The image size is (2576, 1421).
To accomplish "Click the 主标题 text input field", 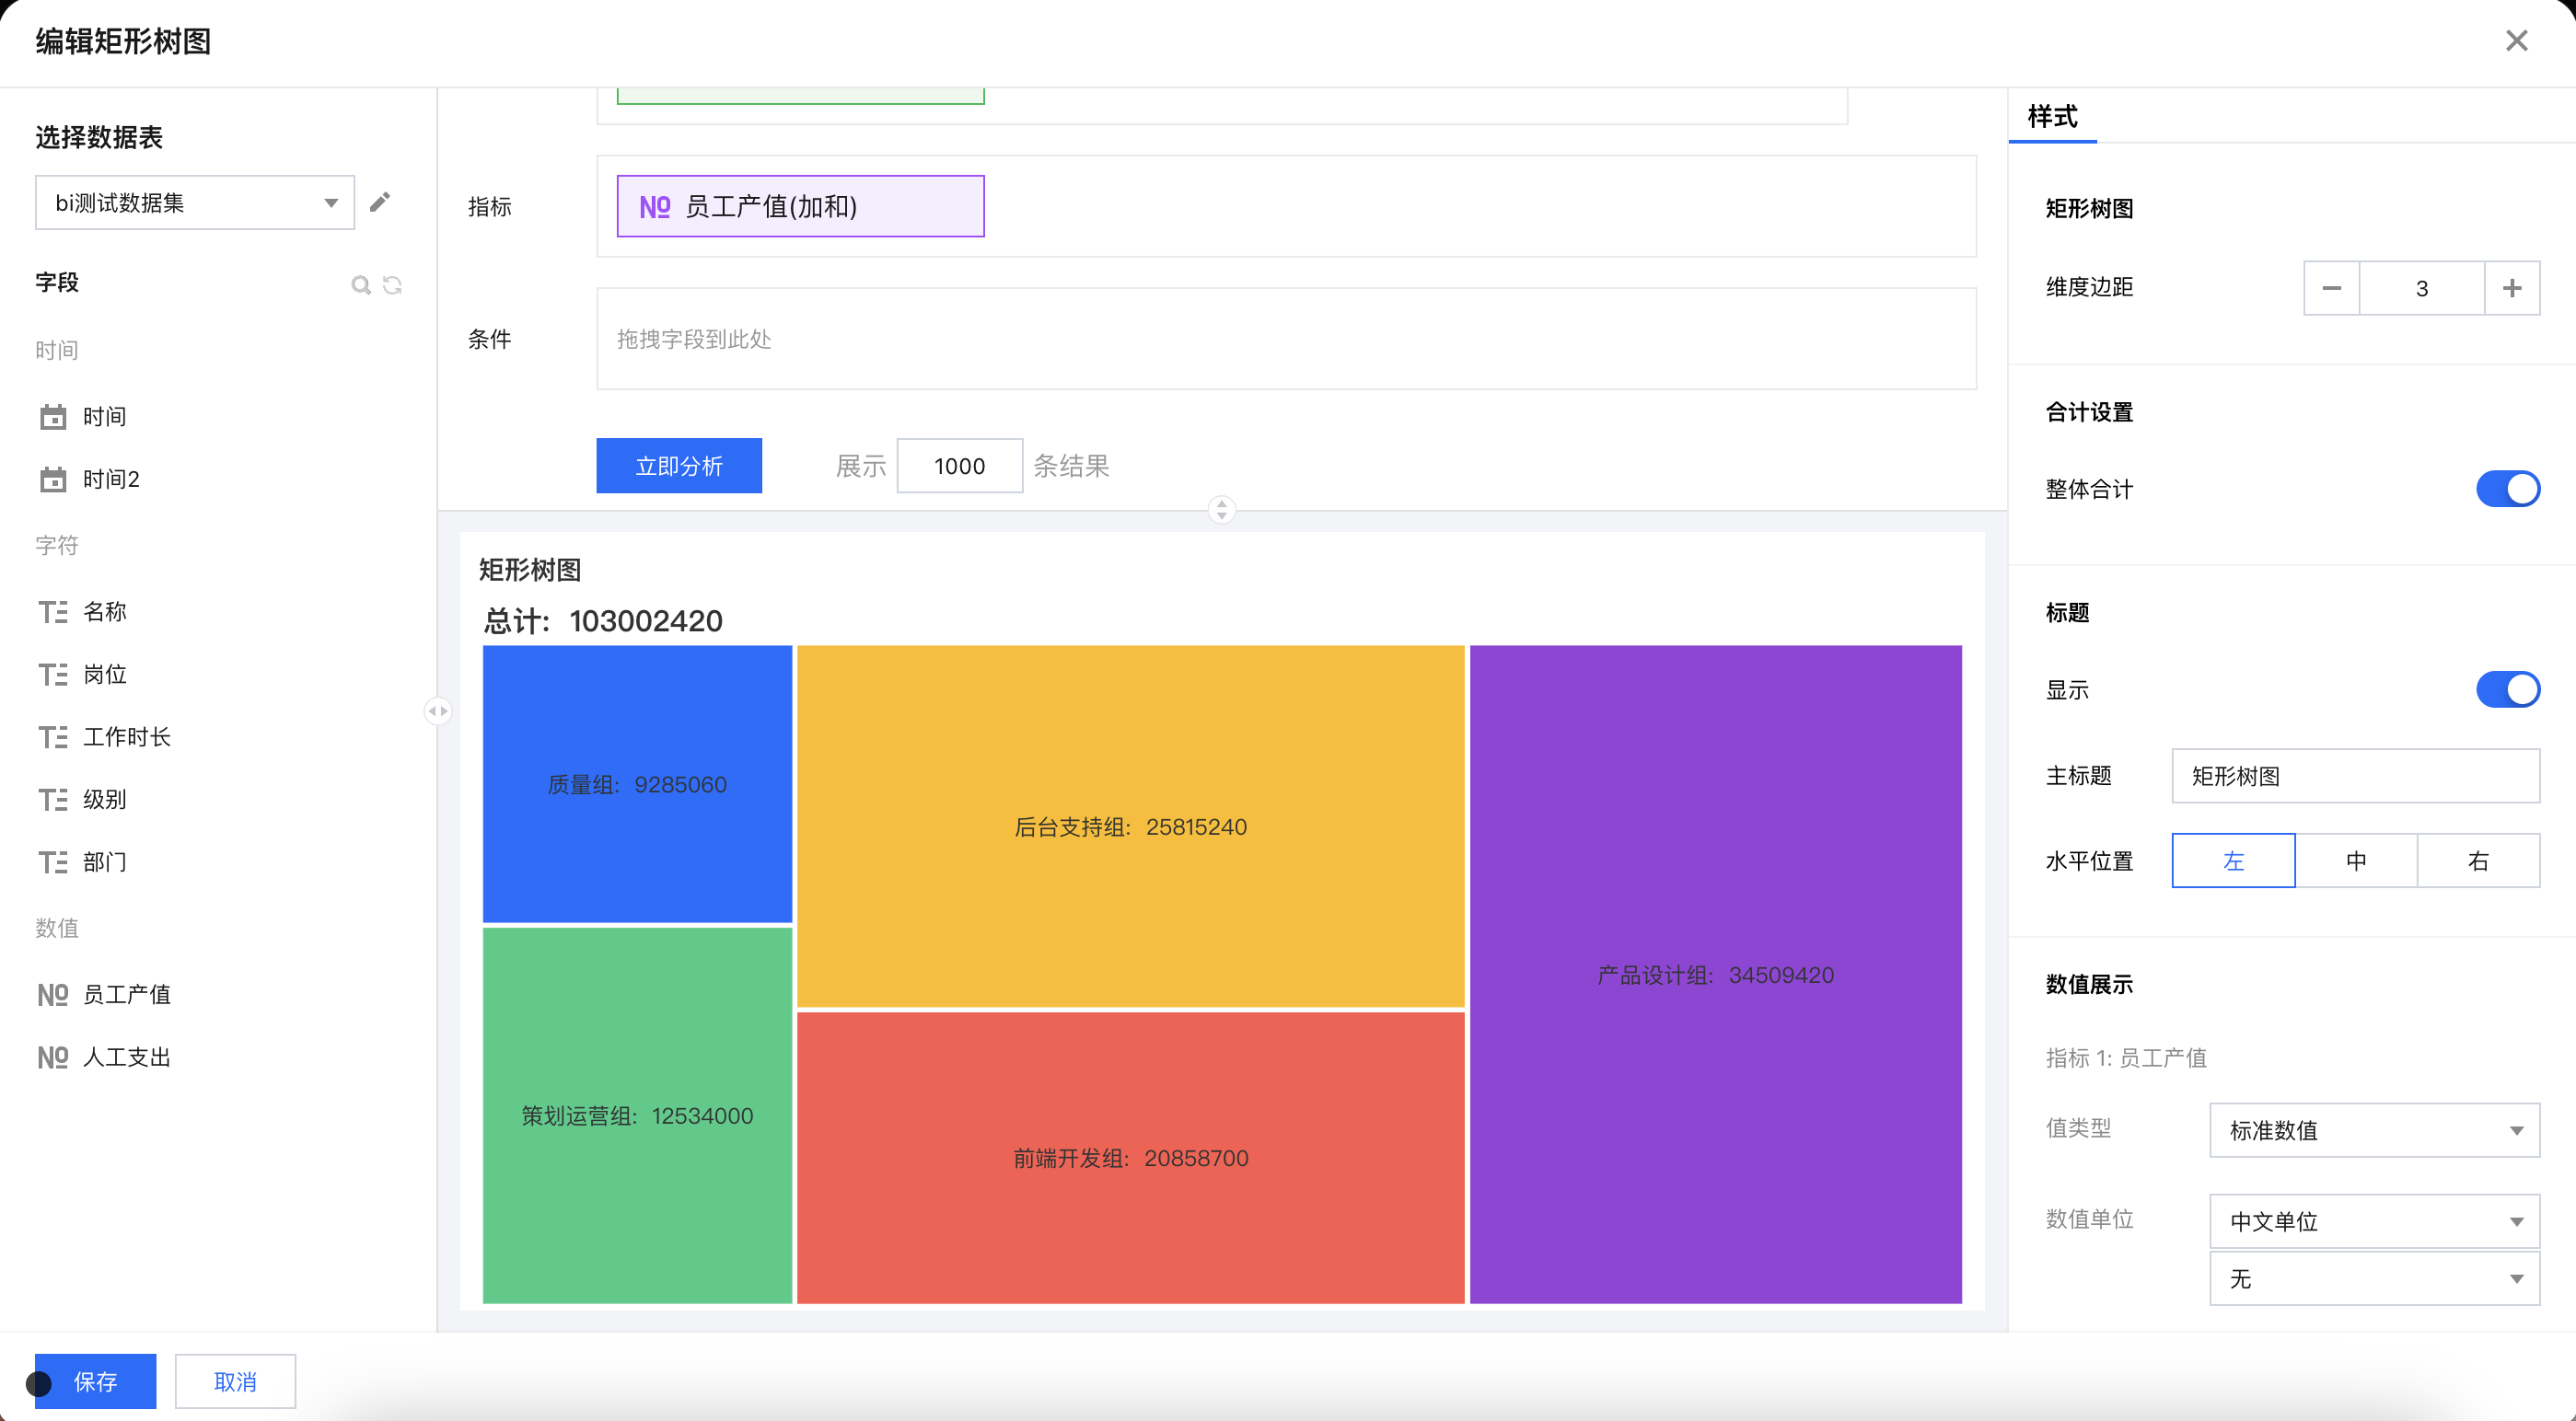I will [2354, 776].
